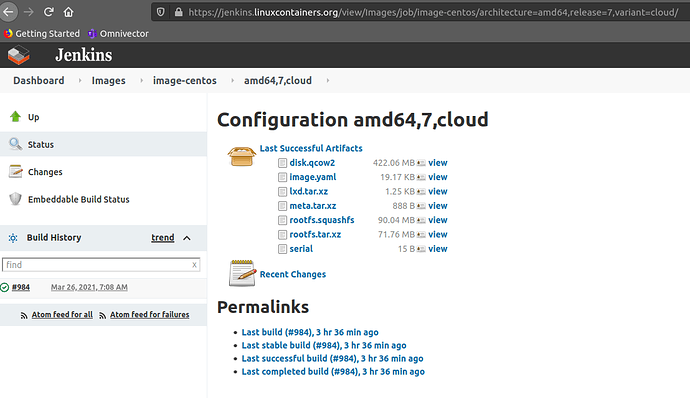Click the green Up arrow icon
The width and height of the screenshot is (690, 398).
click(15, 117)
